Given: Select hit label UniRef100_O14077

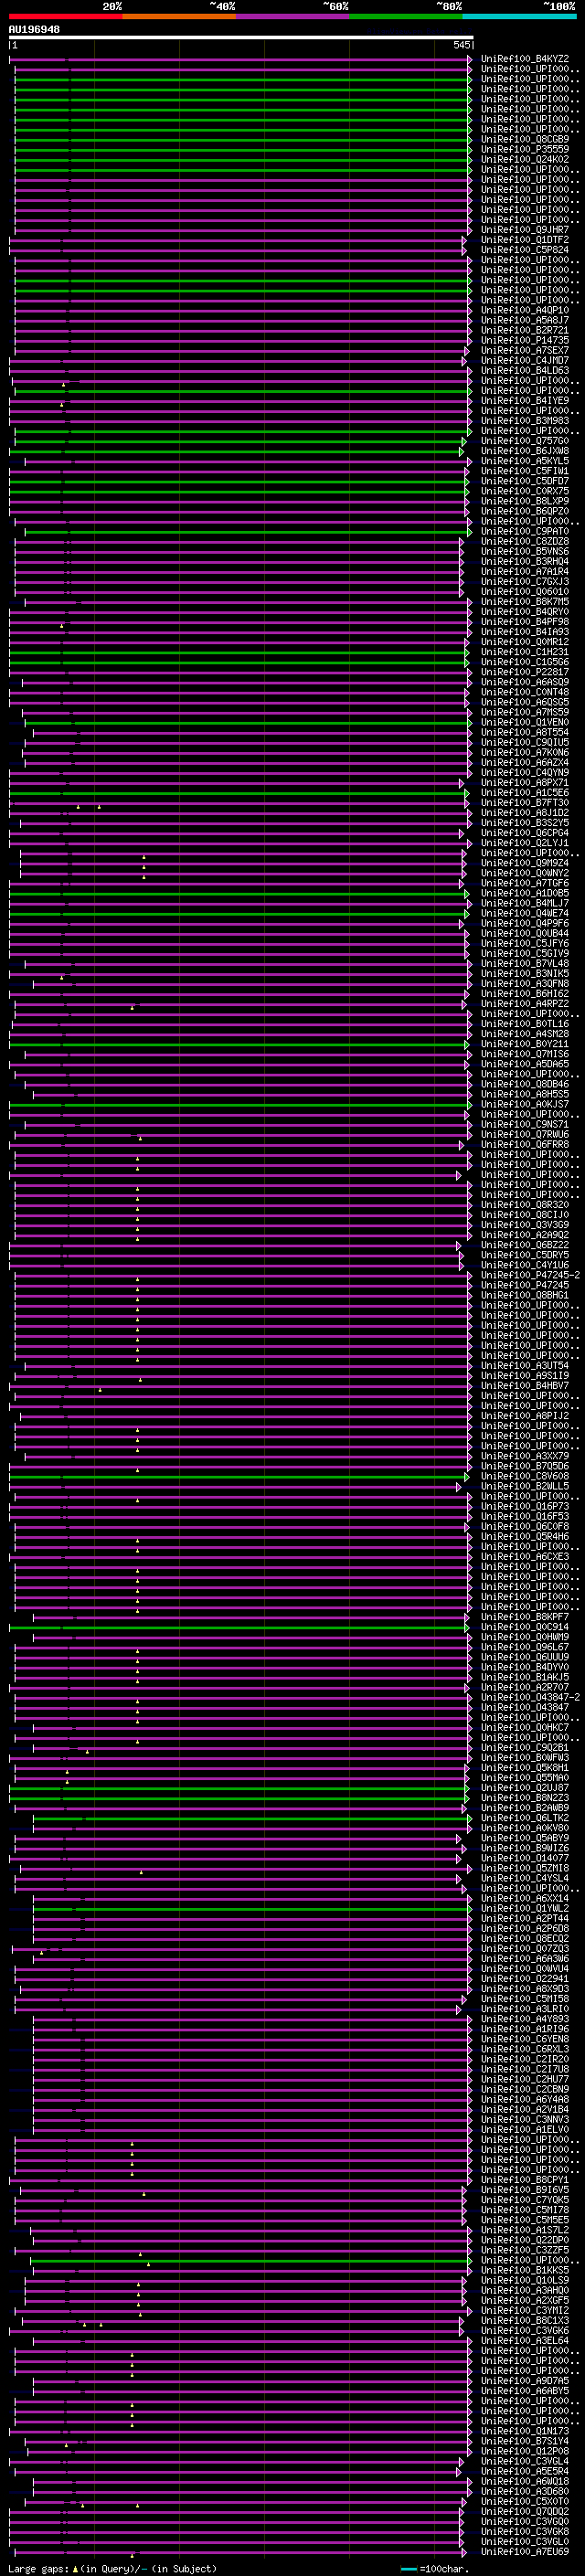Looking at the screenshot, I should tap(525, 1858).
